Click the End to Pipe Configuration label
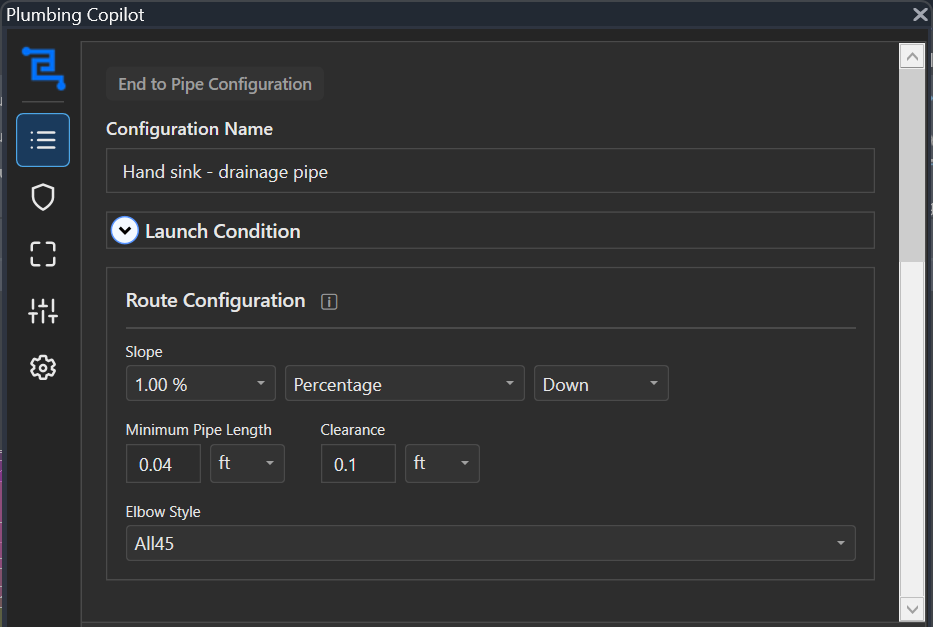Viewport: 933px width, 627px height. 215,84
